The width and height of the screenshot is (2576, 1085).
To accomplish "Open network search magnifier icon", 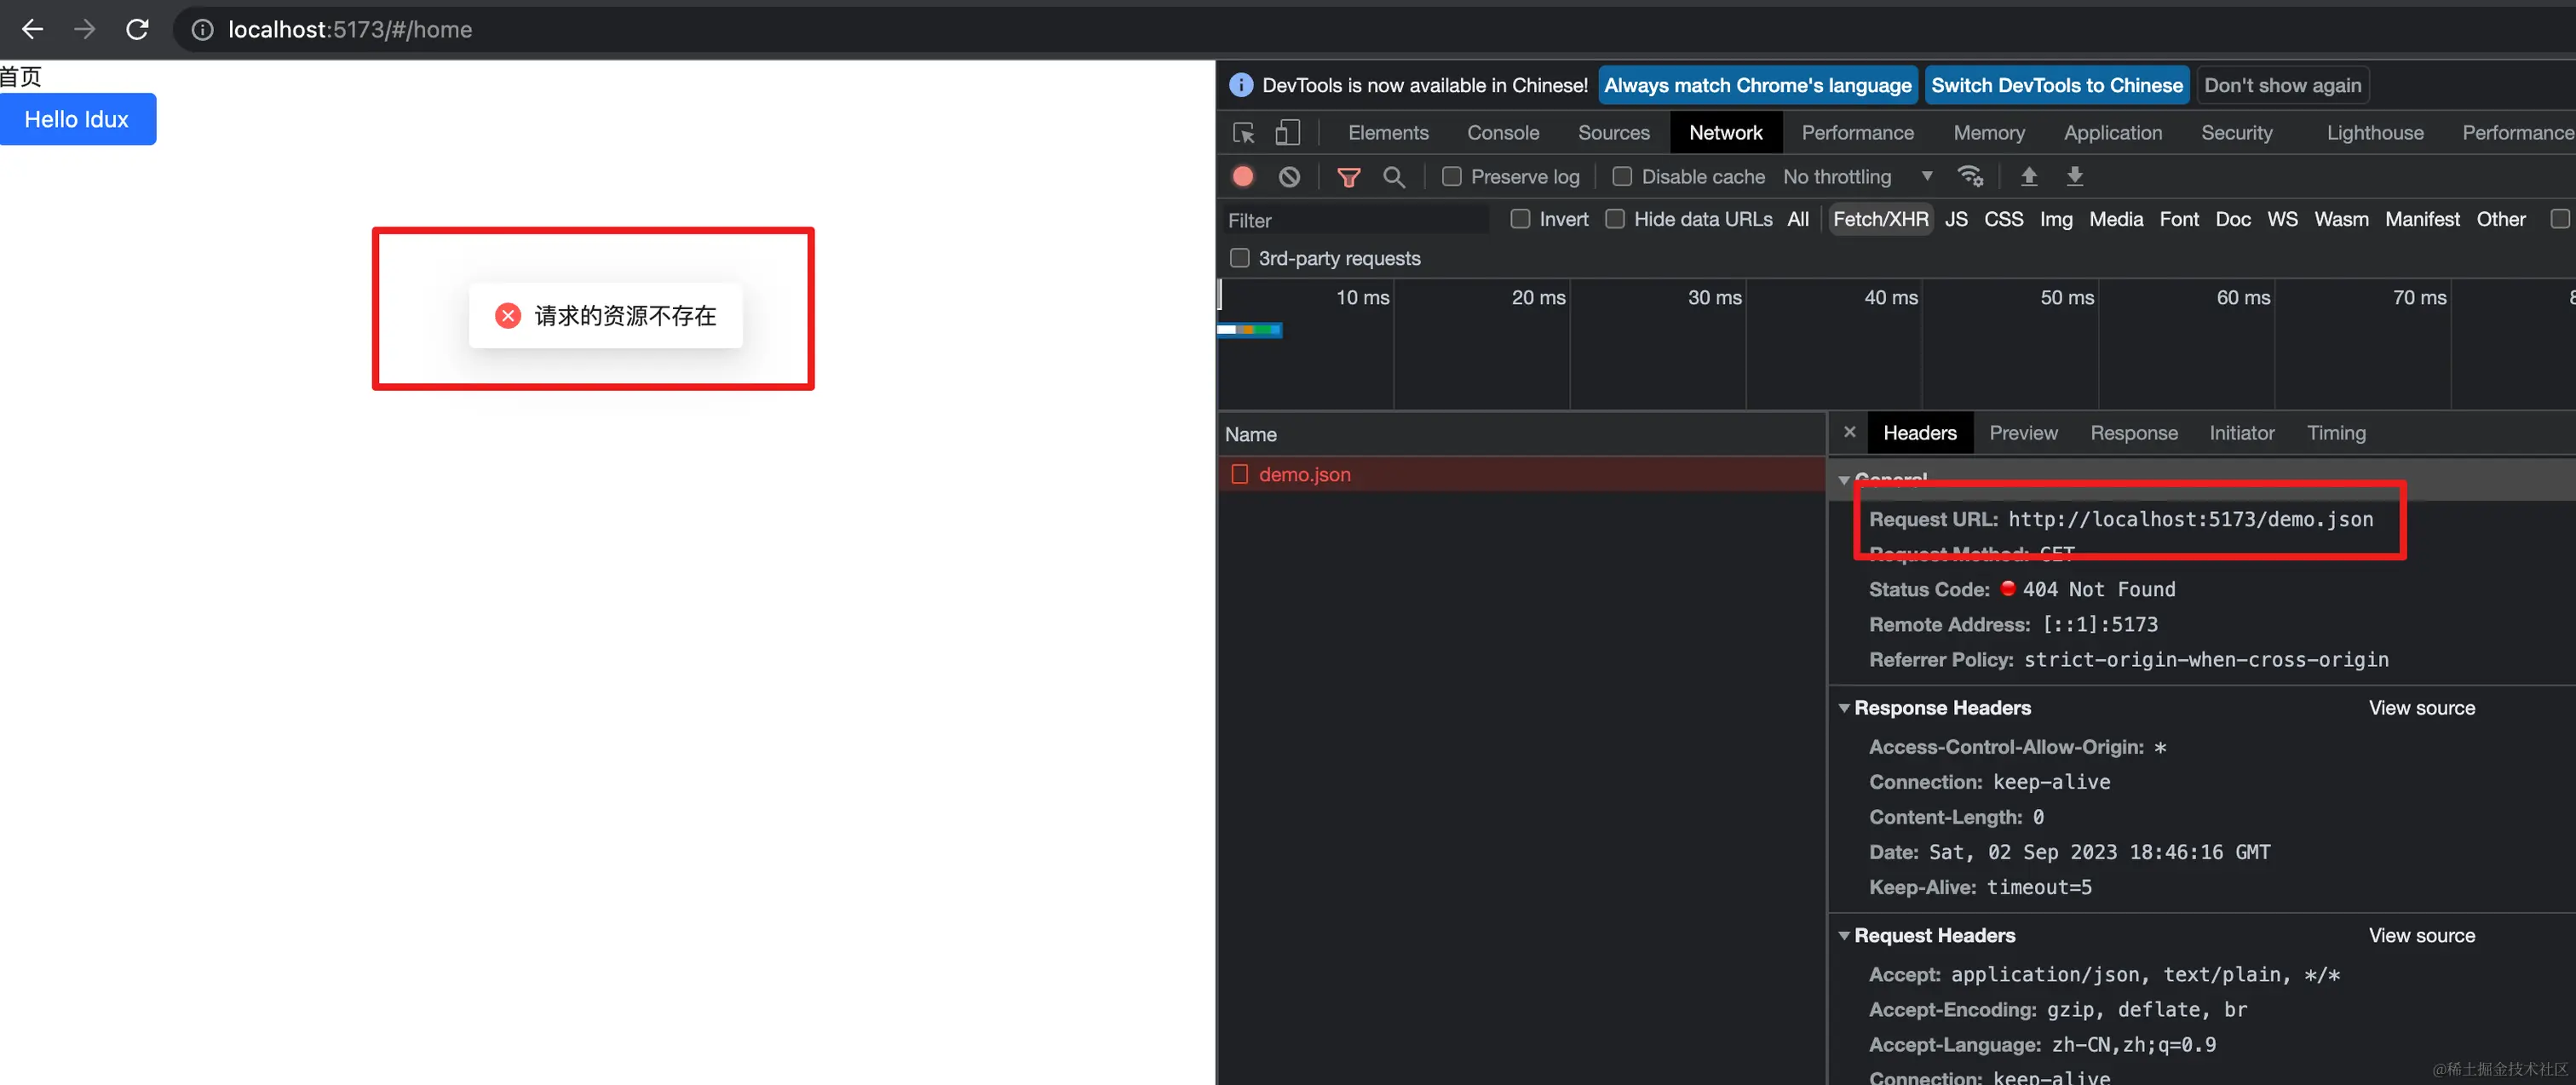I will (1394, 177).
